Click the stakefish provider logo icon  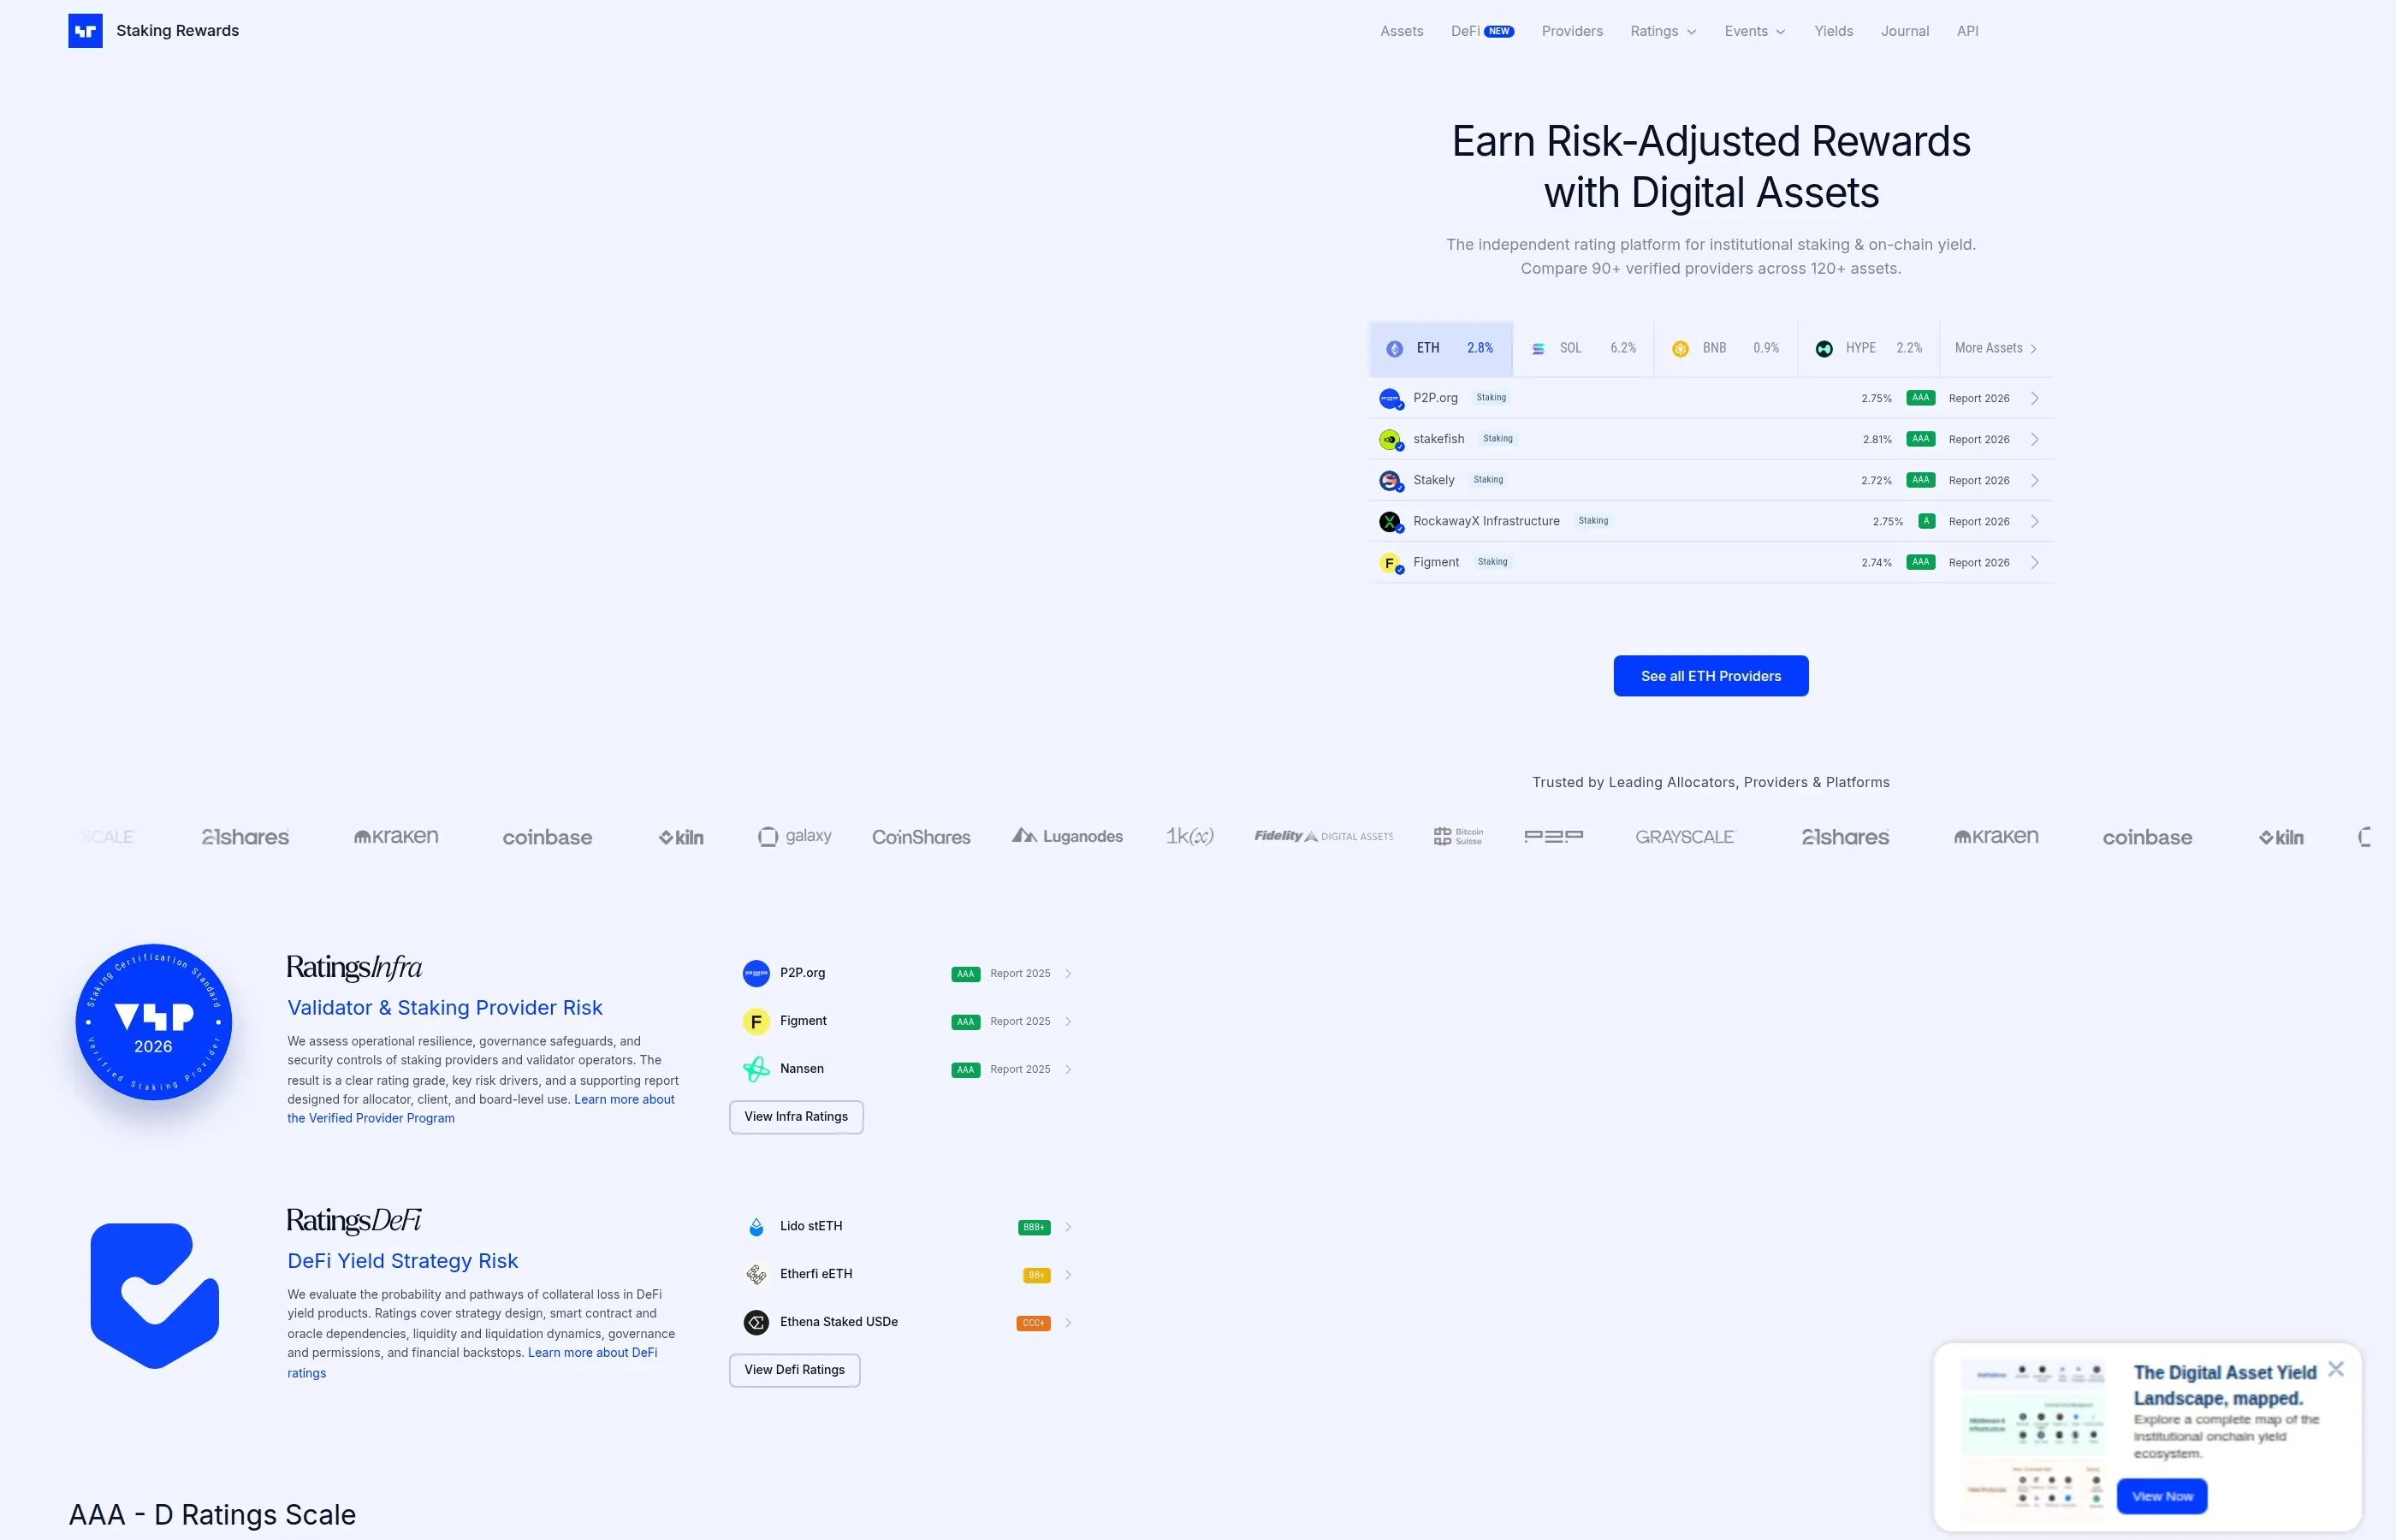click(x=1390, y=440)
